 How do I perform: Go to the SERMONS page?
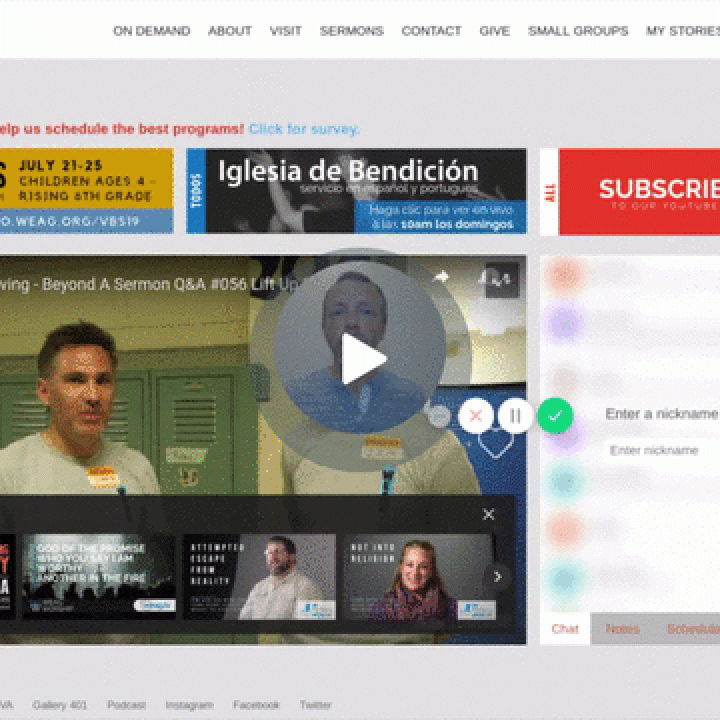tap(351, 31)
